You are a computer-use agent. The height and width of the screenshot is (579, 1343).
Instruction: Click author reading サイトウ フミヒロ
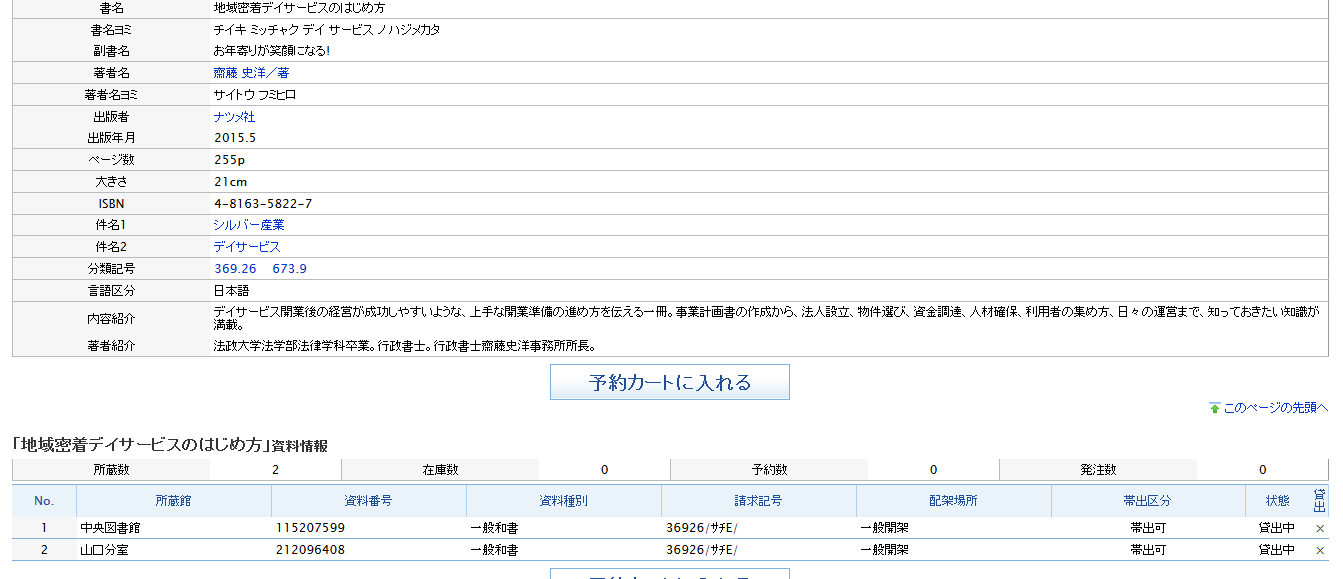click(x=255, y=95)
